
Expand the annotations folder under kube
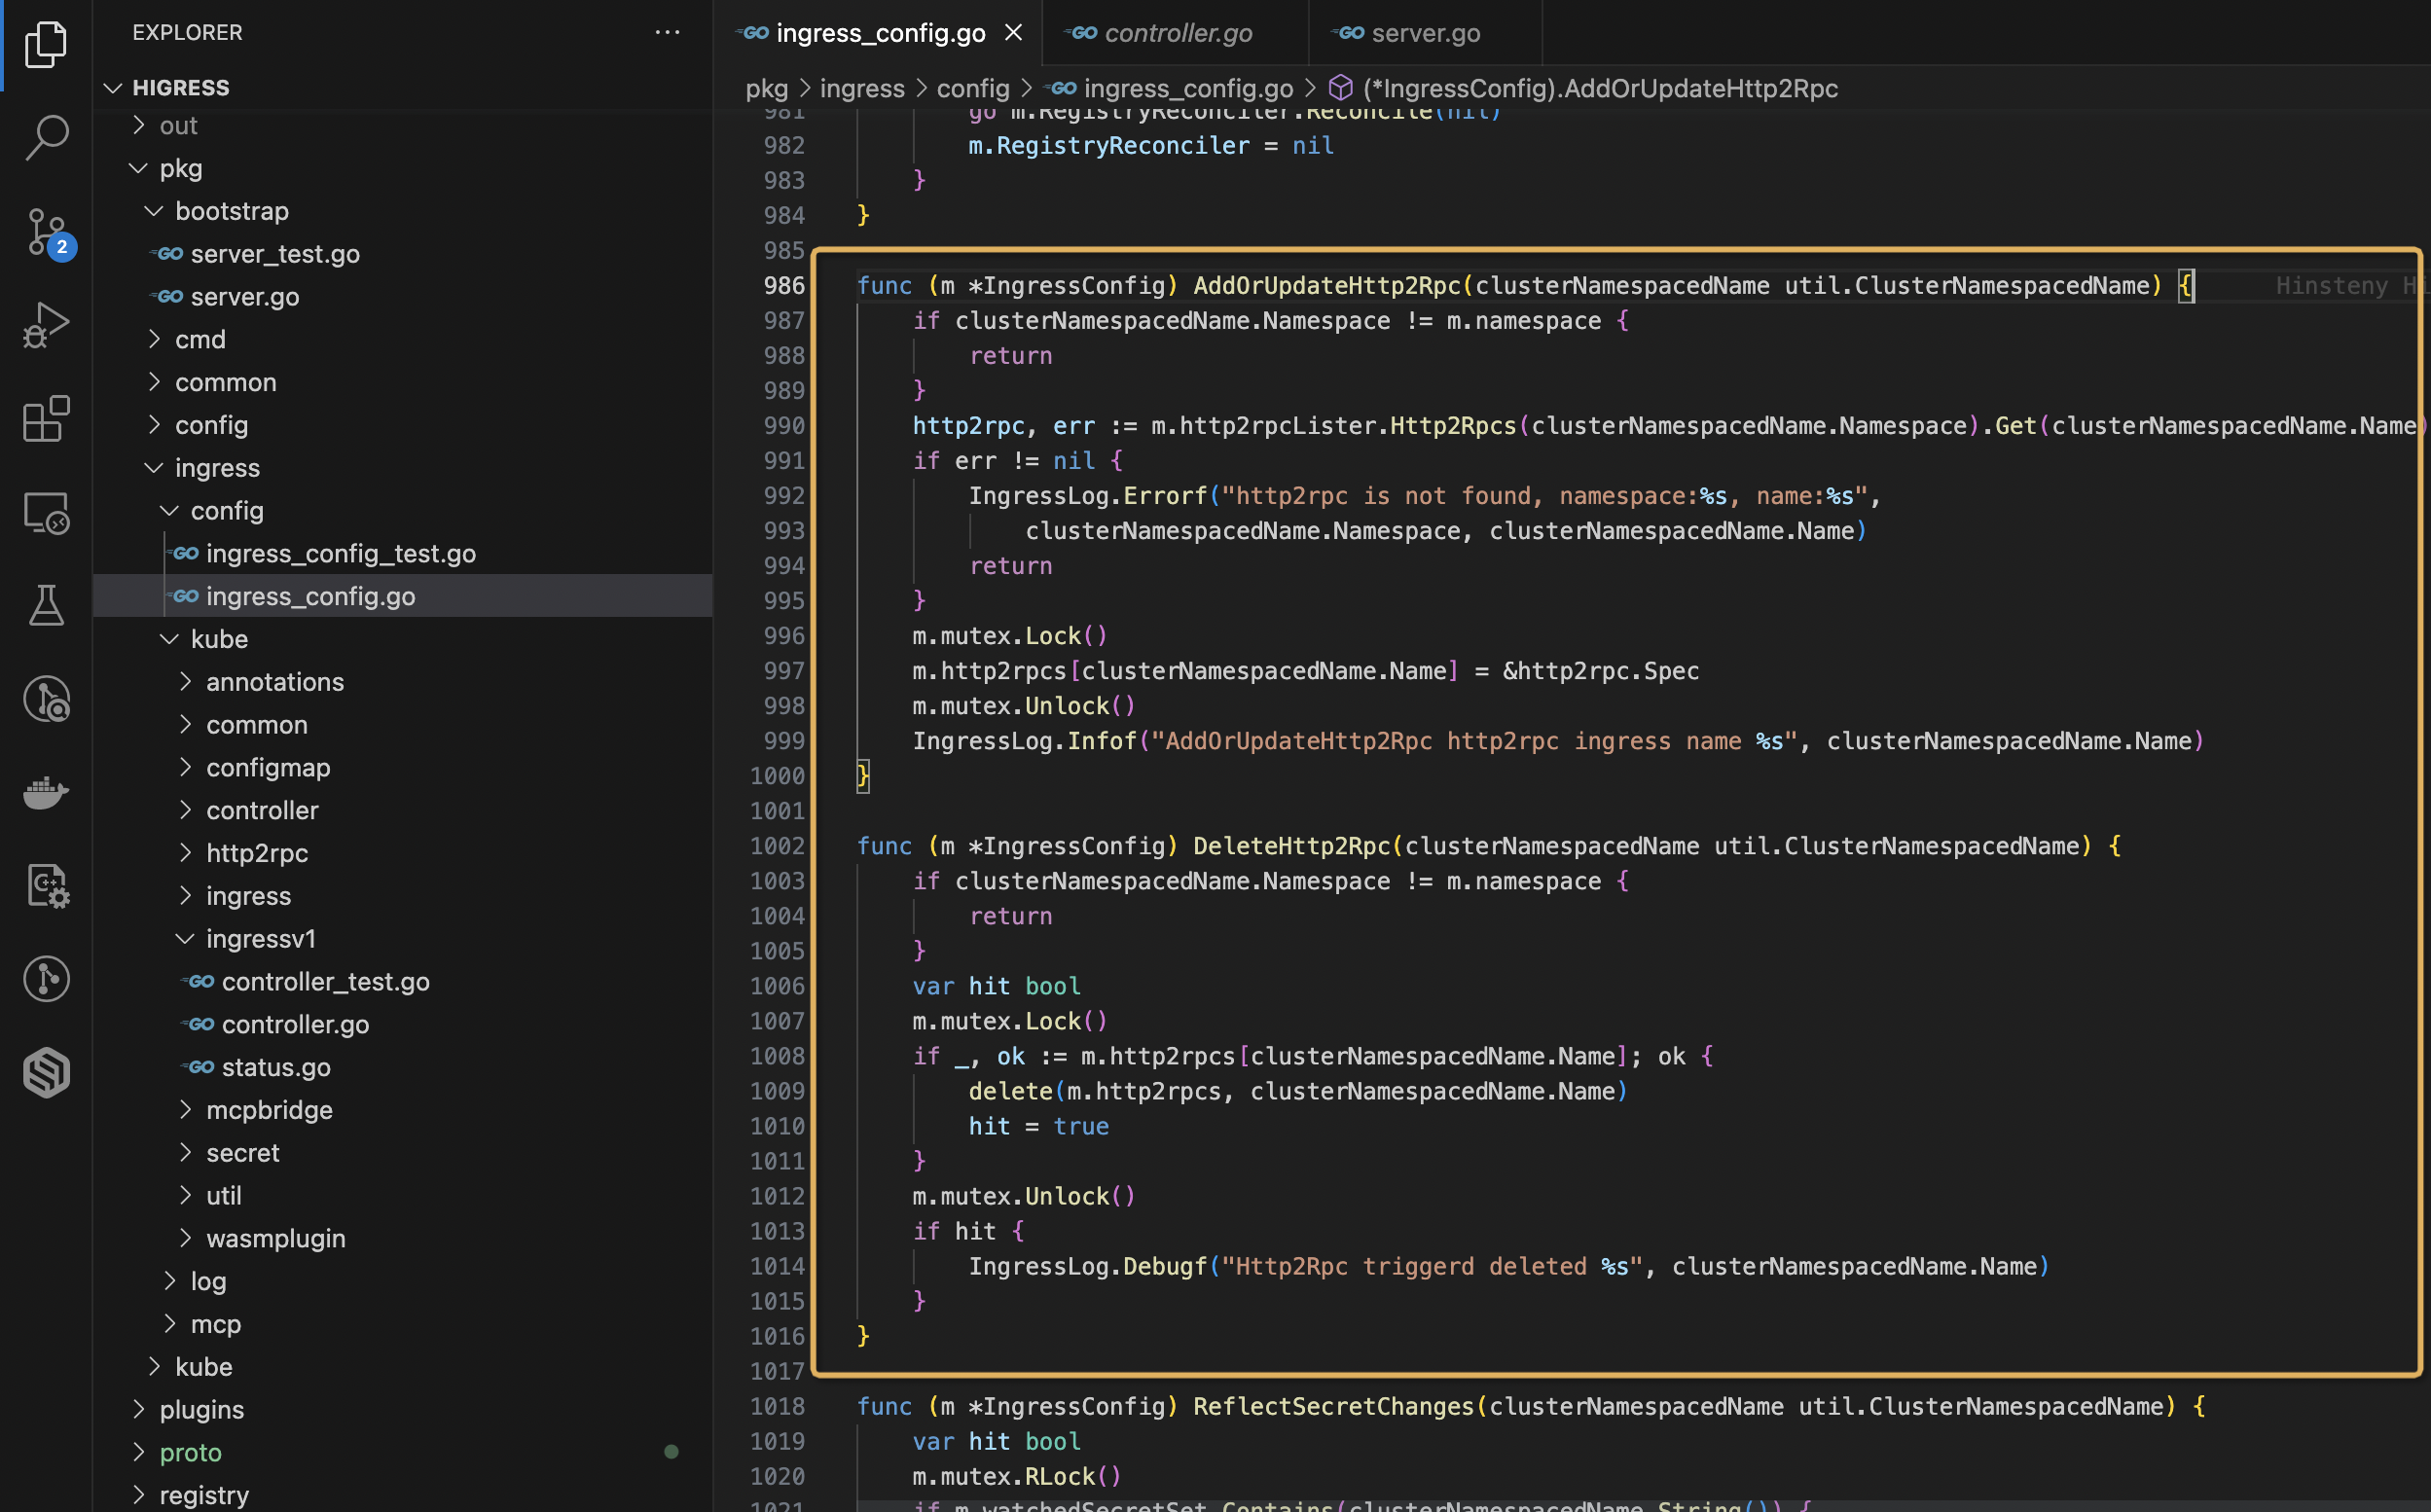click(188, 681)
